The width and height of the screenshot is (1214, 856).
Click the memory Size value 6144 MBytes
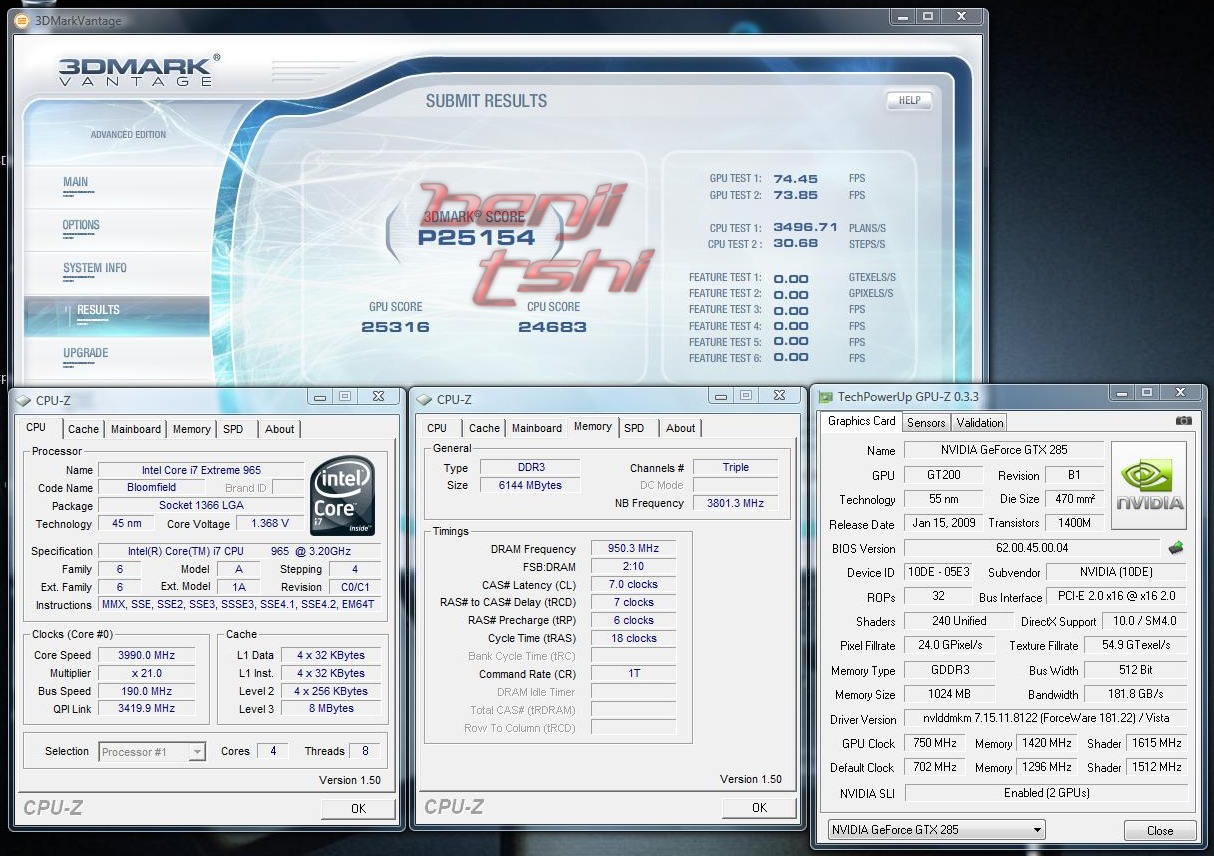[530, 486]
